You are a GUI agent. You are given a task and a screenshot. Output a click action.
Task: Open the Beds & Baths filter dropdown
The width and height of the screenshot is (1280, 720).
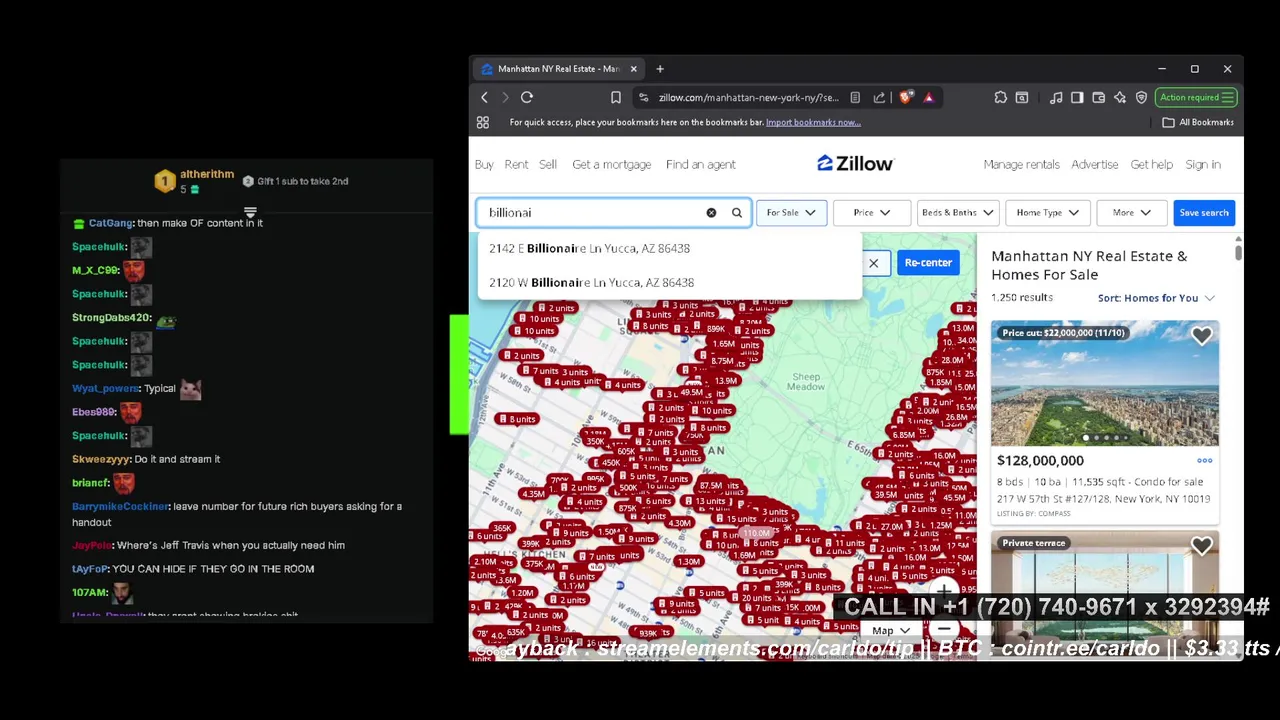[957, 213]
